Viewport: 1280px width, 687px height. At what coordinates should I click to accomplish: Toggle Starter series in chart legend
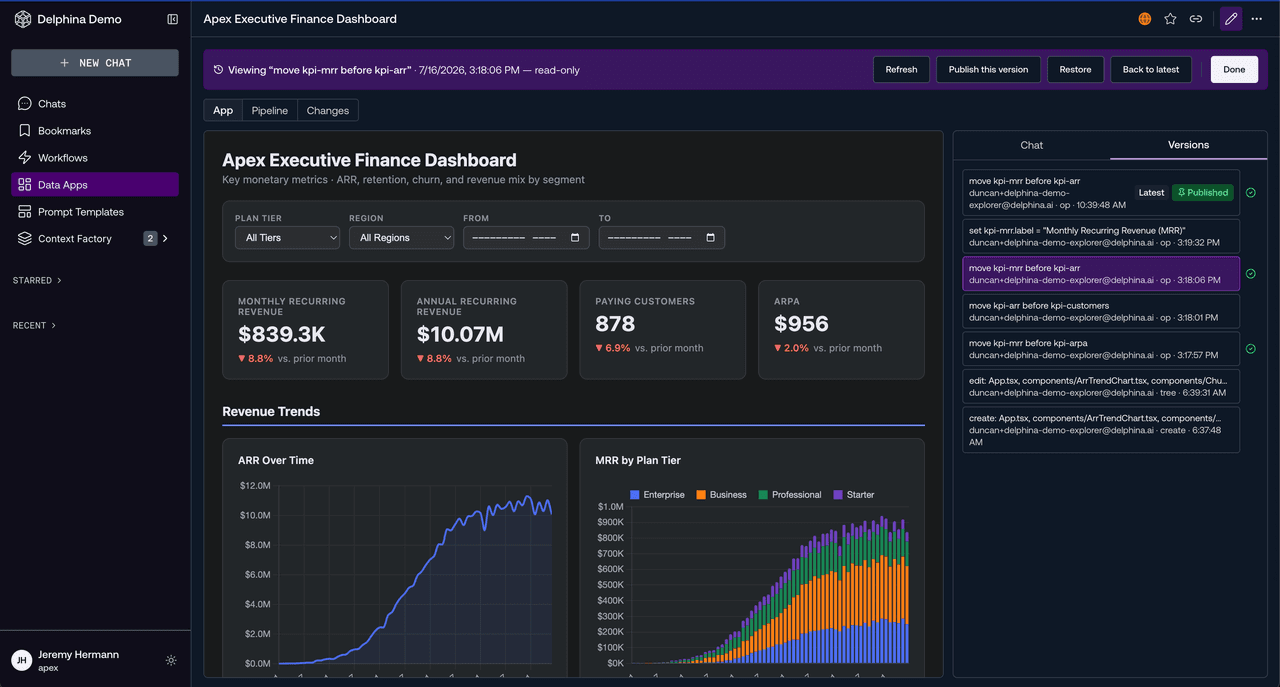click(x=853, y=494)
